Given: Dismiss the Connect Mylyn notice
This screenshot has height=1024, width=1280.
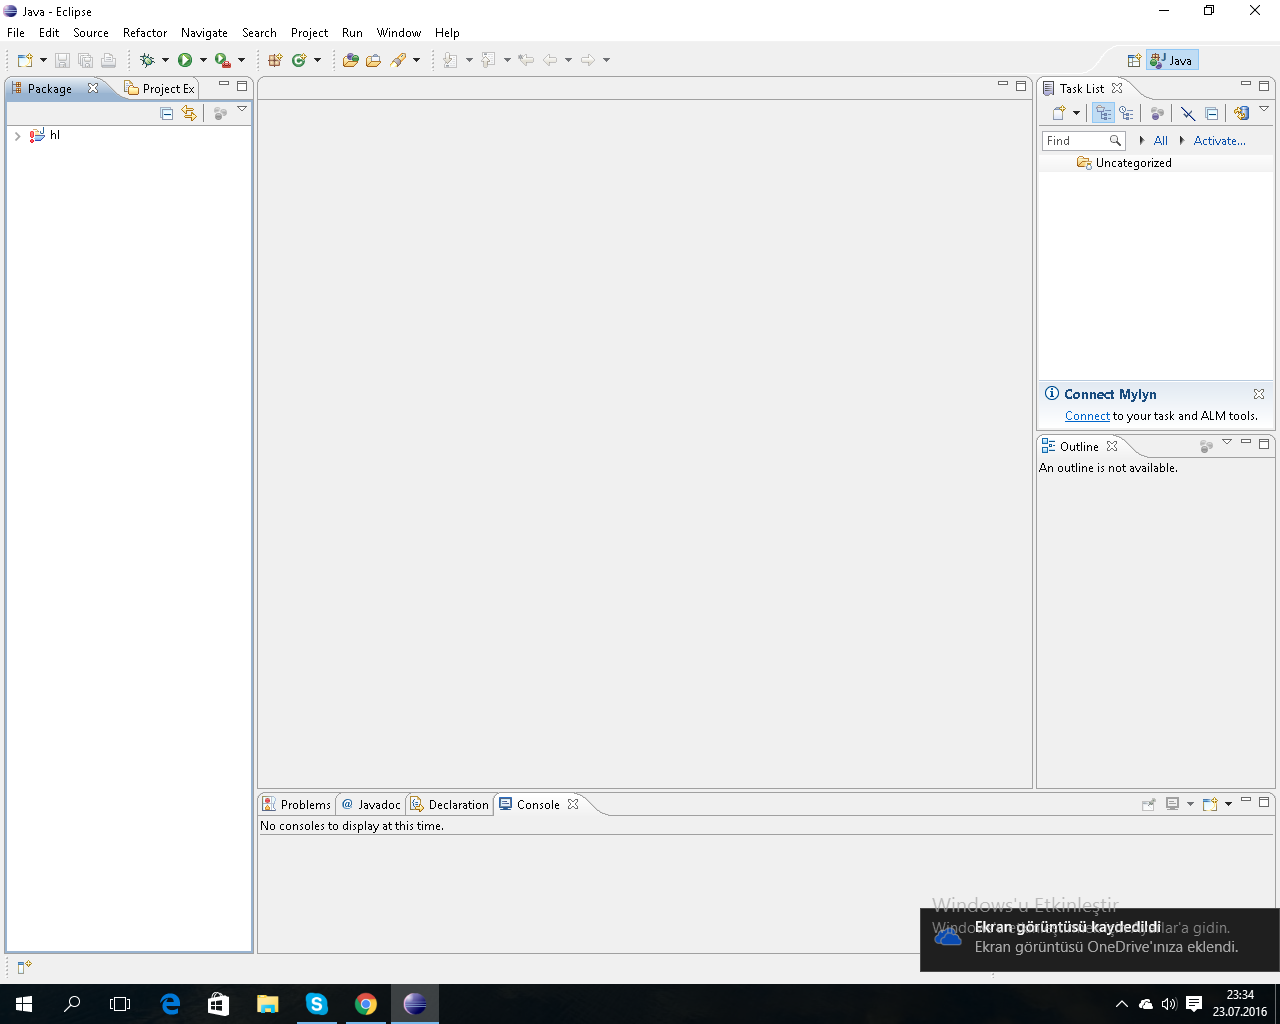Looking at the screenshot, I should point(1259,394).
